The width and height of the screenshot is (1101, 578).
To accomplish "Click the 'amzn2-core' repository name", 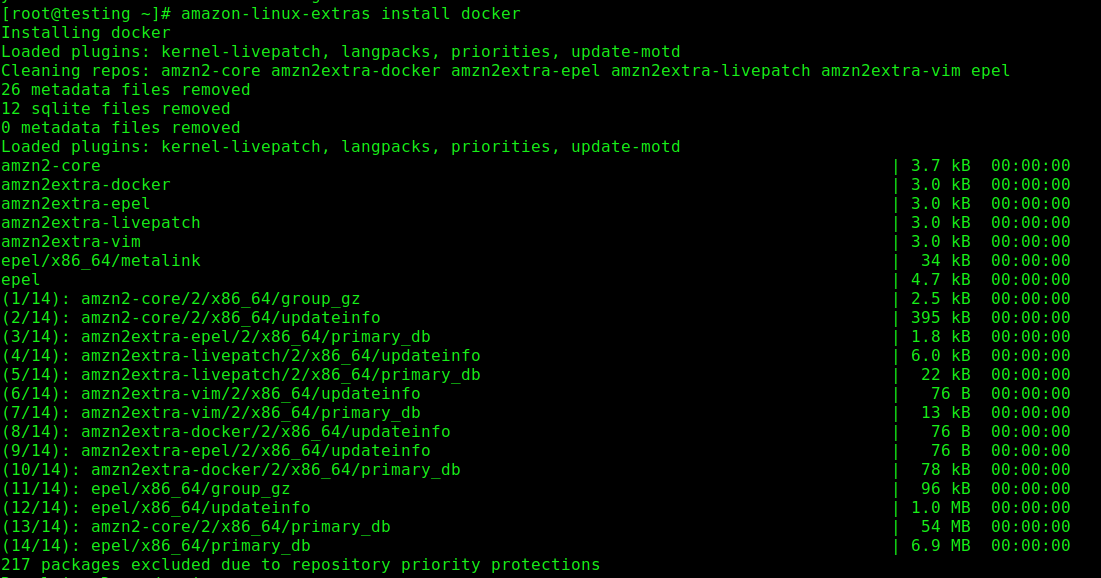I will 51,166.
